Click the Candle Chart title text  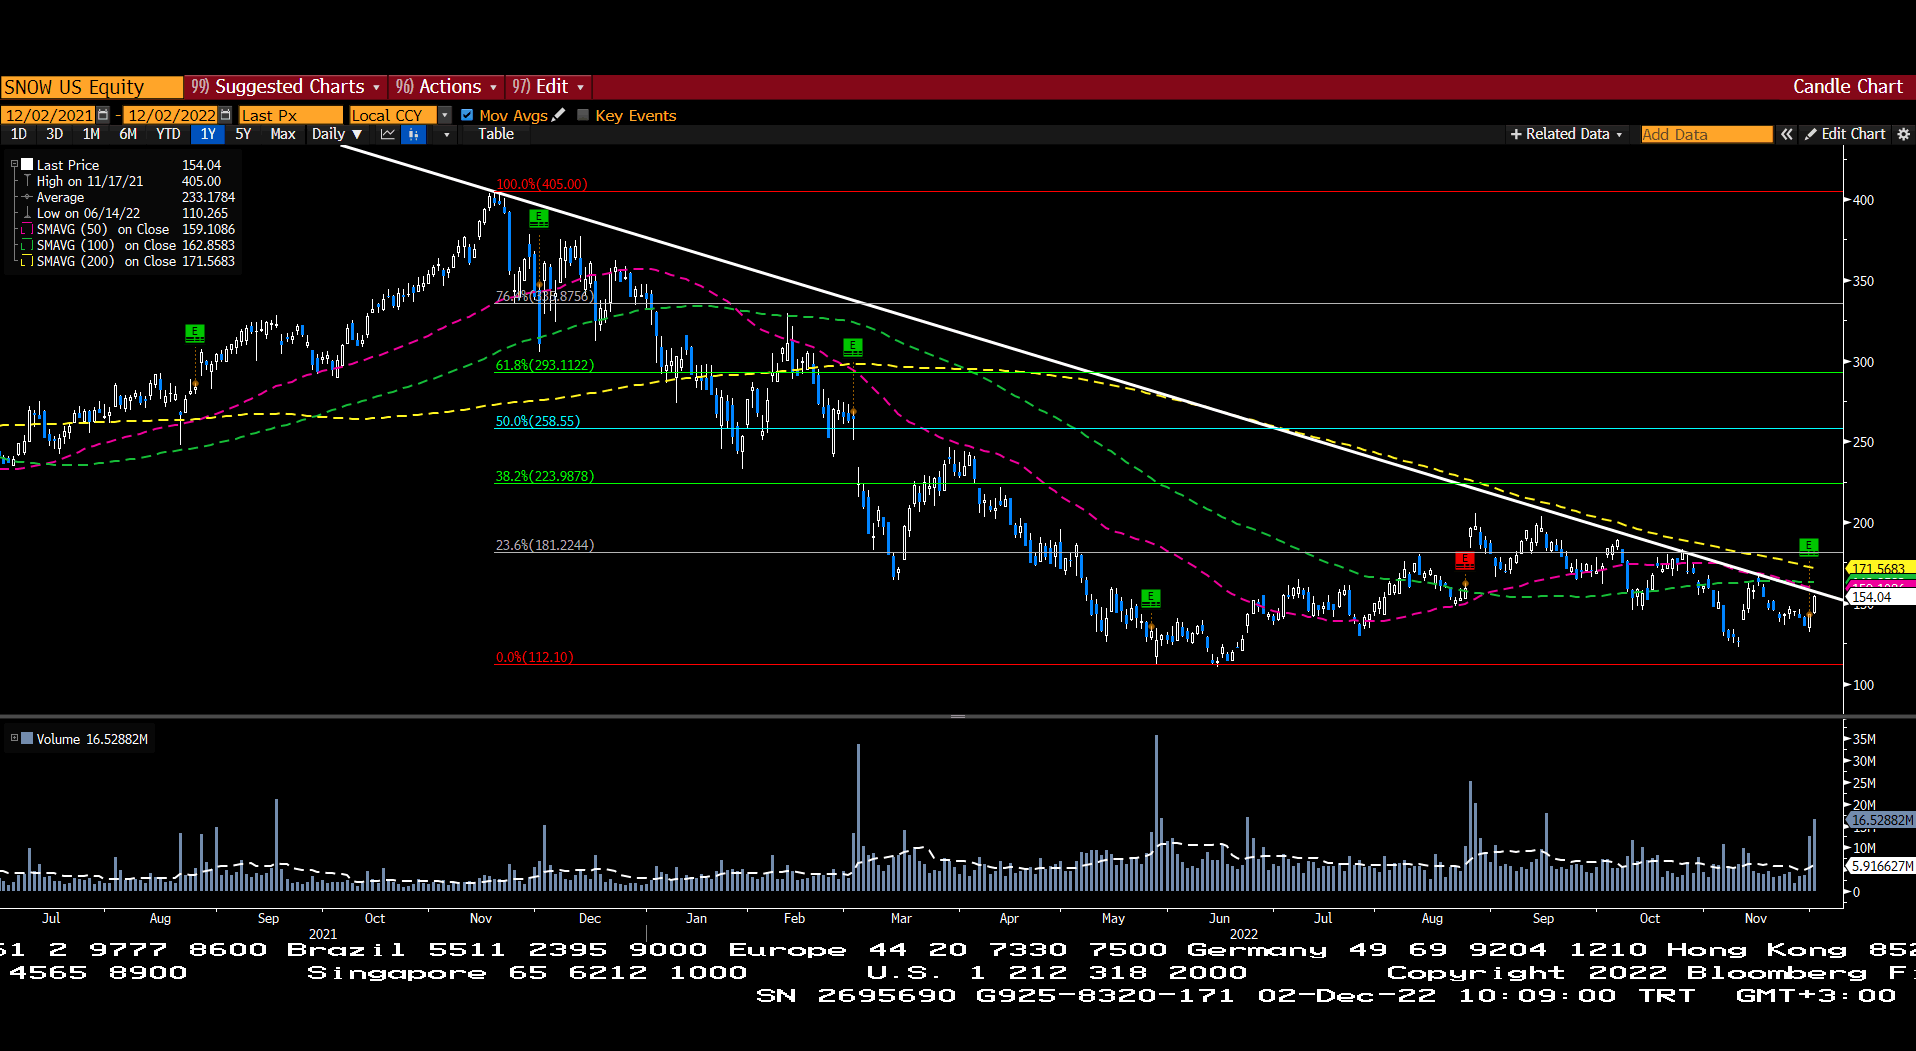pos(1847,87)
